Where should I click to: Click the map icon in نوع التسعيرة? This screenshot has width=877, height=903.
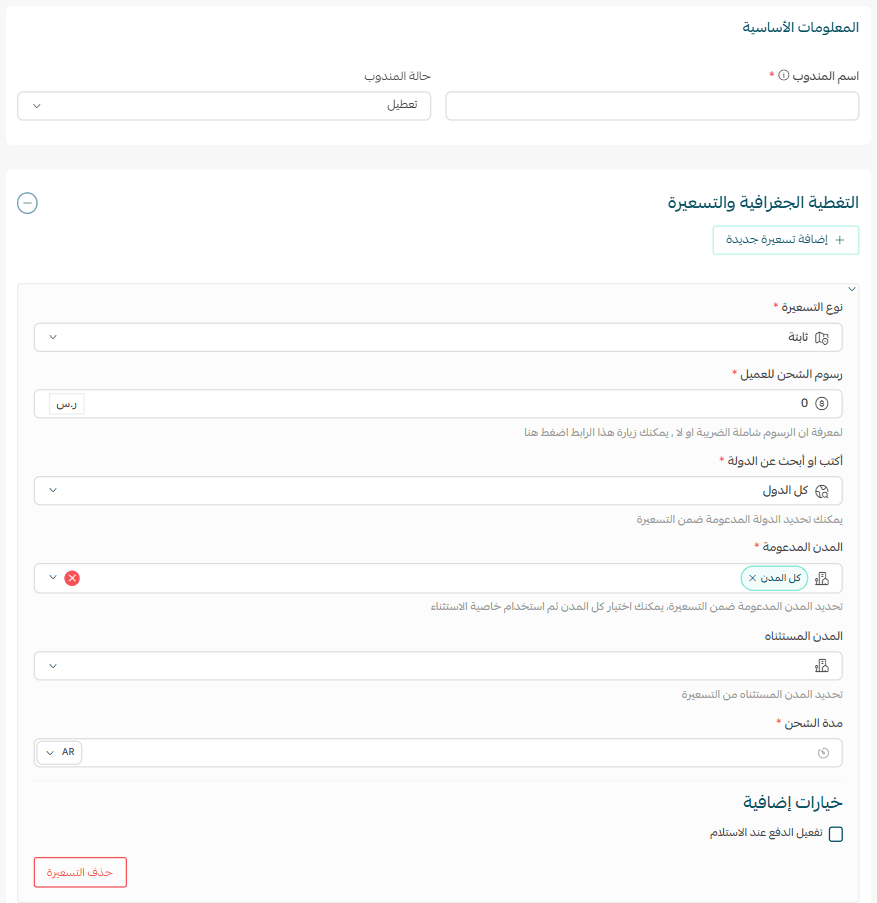point(822,338)
